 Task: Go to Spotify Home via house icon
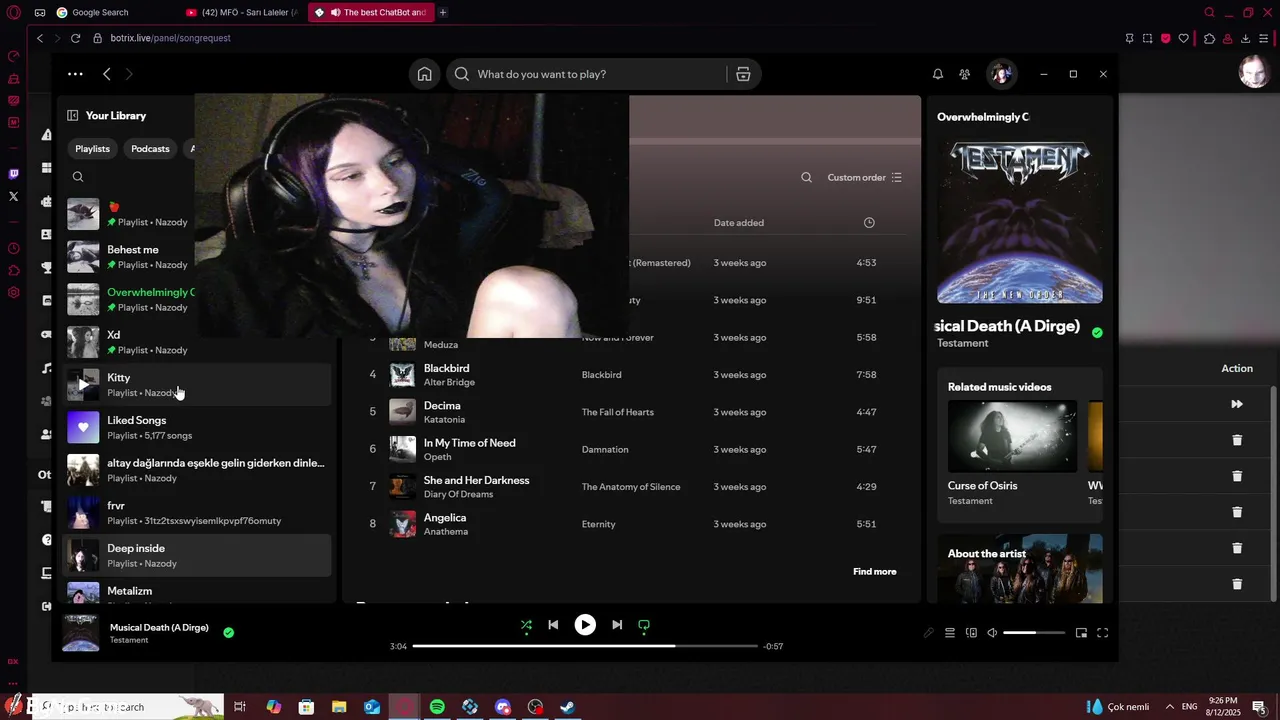425,74
